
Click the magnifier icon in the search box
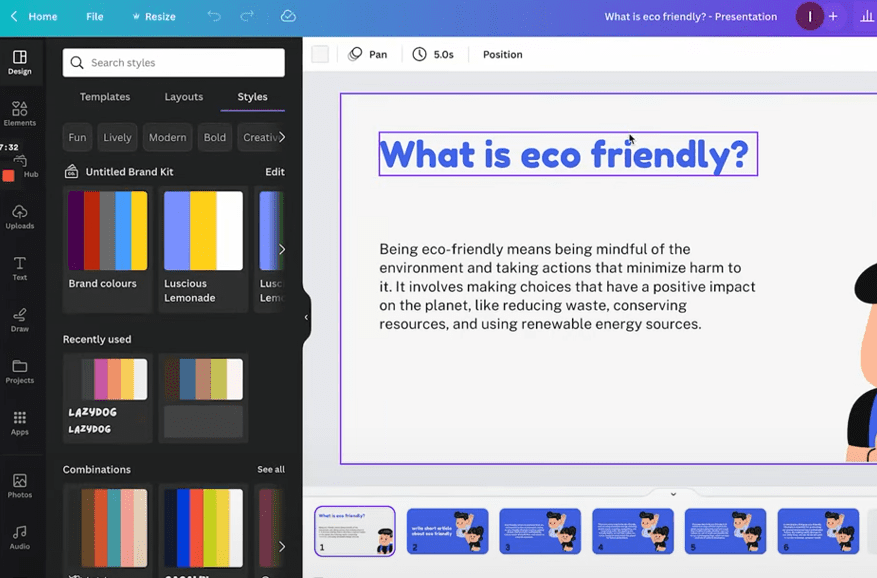coord(77,63)
